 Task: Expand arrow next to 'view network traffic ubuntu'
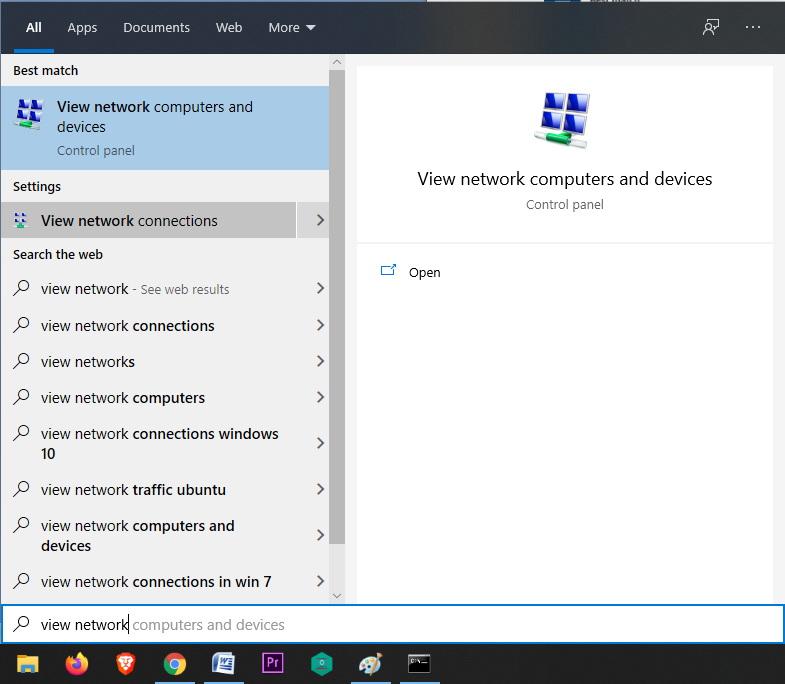coord(320,489)
